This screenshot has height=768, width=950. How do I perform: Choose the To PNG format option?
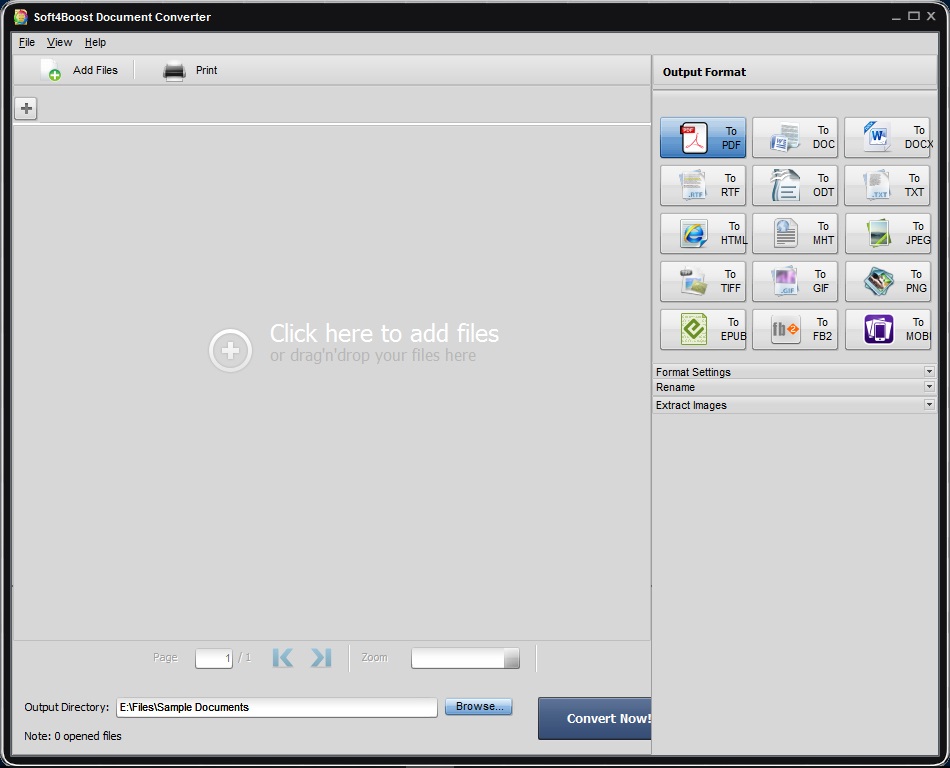887,281
